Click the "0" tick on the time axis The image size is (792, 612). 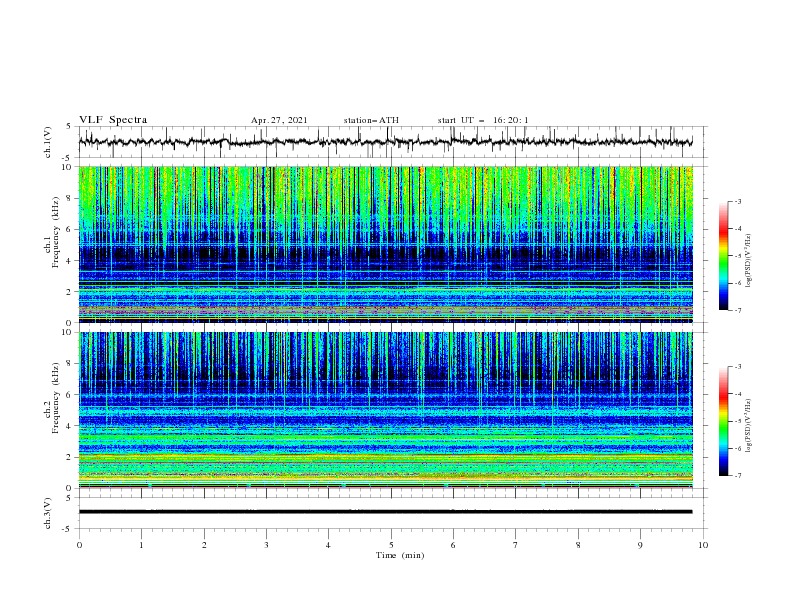pos(79,545)
